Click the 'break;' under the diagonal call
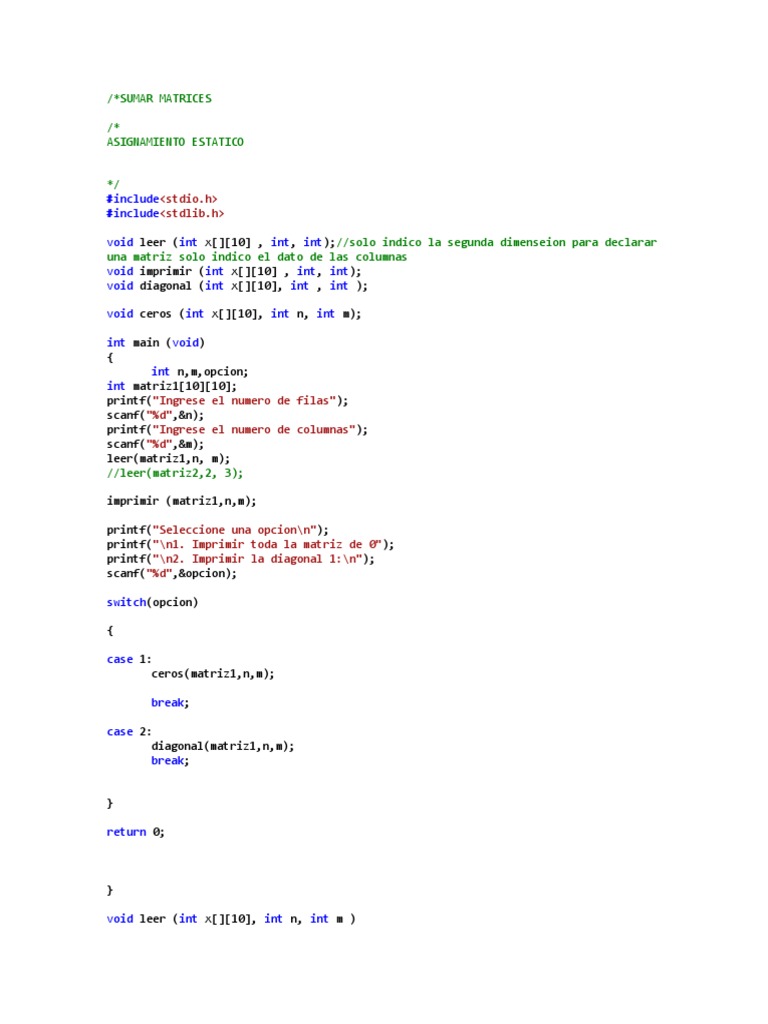The height and width of the screenshot is (1024, 768). click(170, 760)
